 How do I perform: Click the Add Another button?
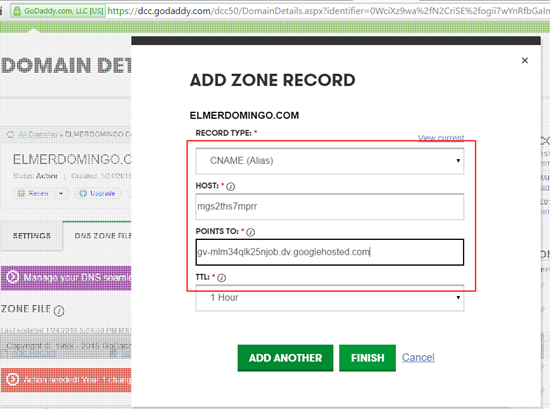[285, 358]
